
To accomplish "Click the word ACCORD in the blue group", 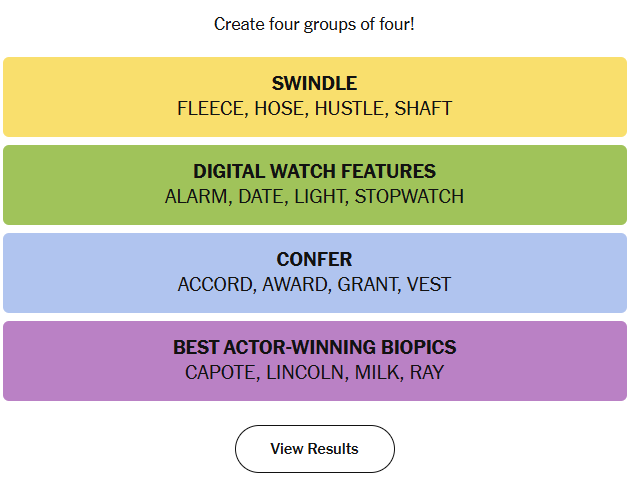I will click(x=215, y=284).
